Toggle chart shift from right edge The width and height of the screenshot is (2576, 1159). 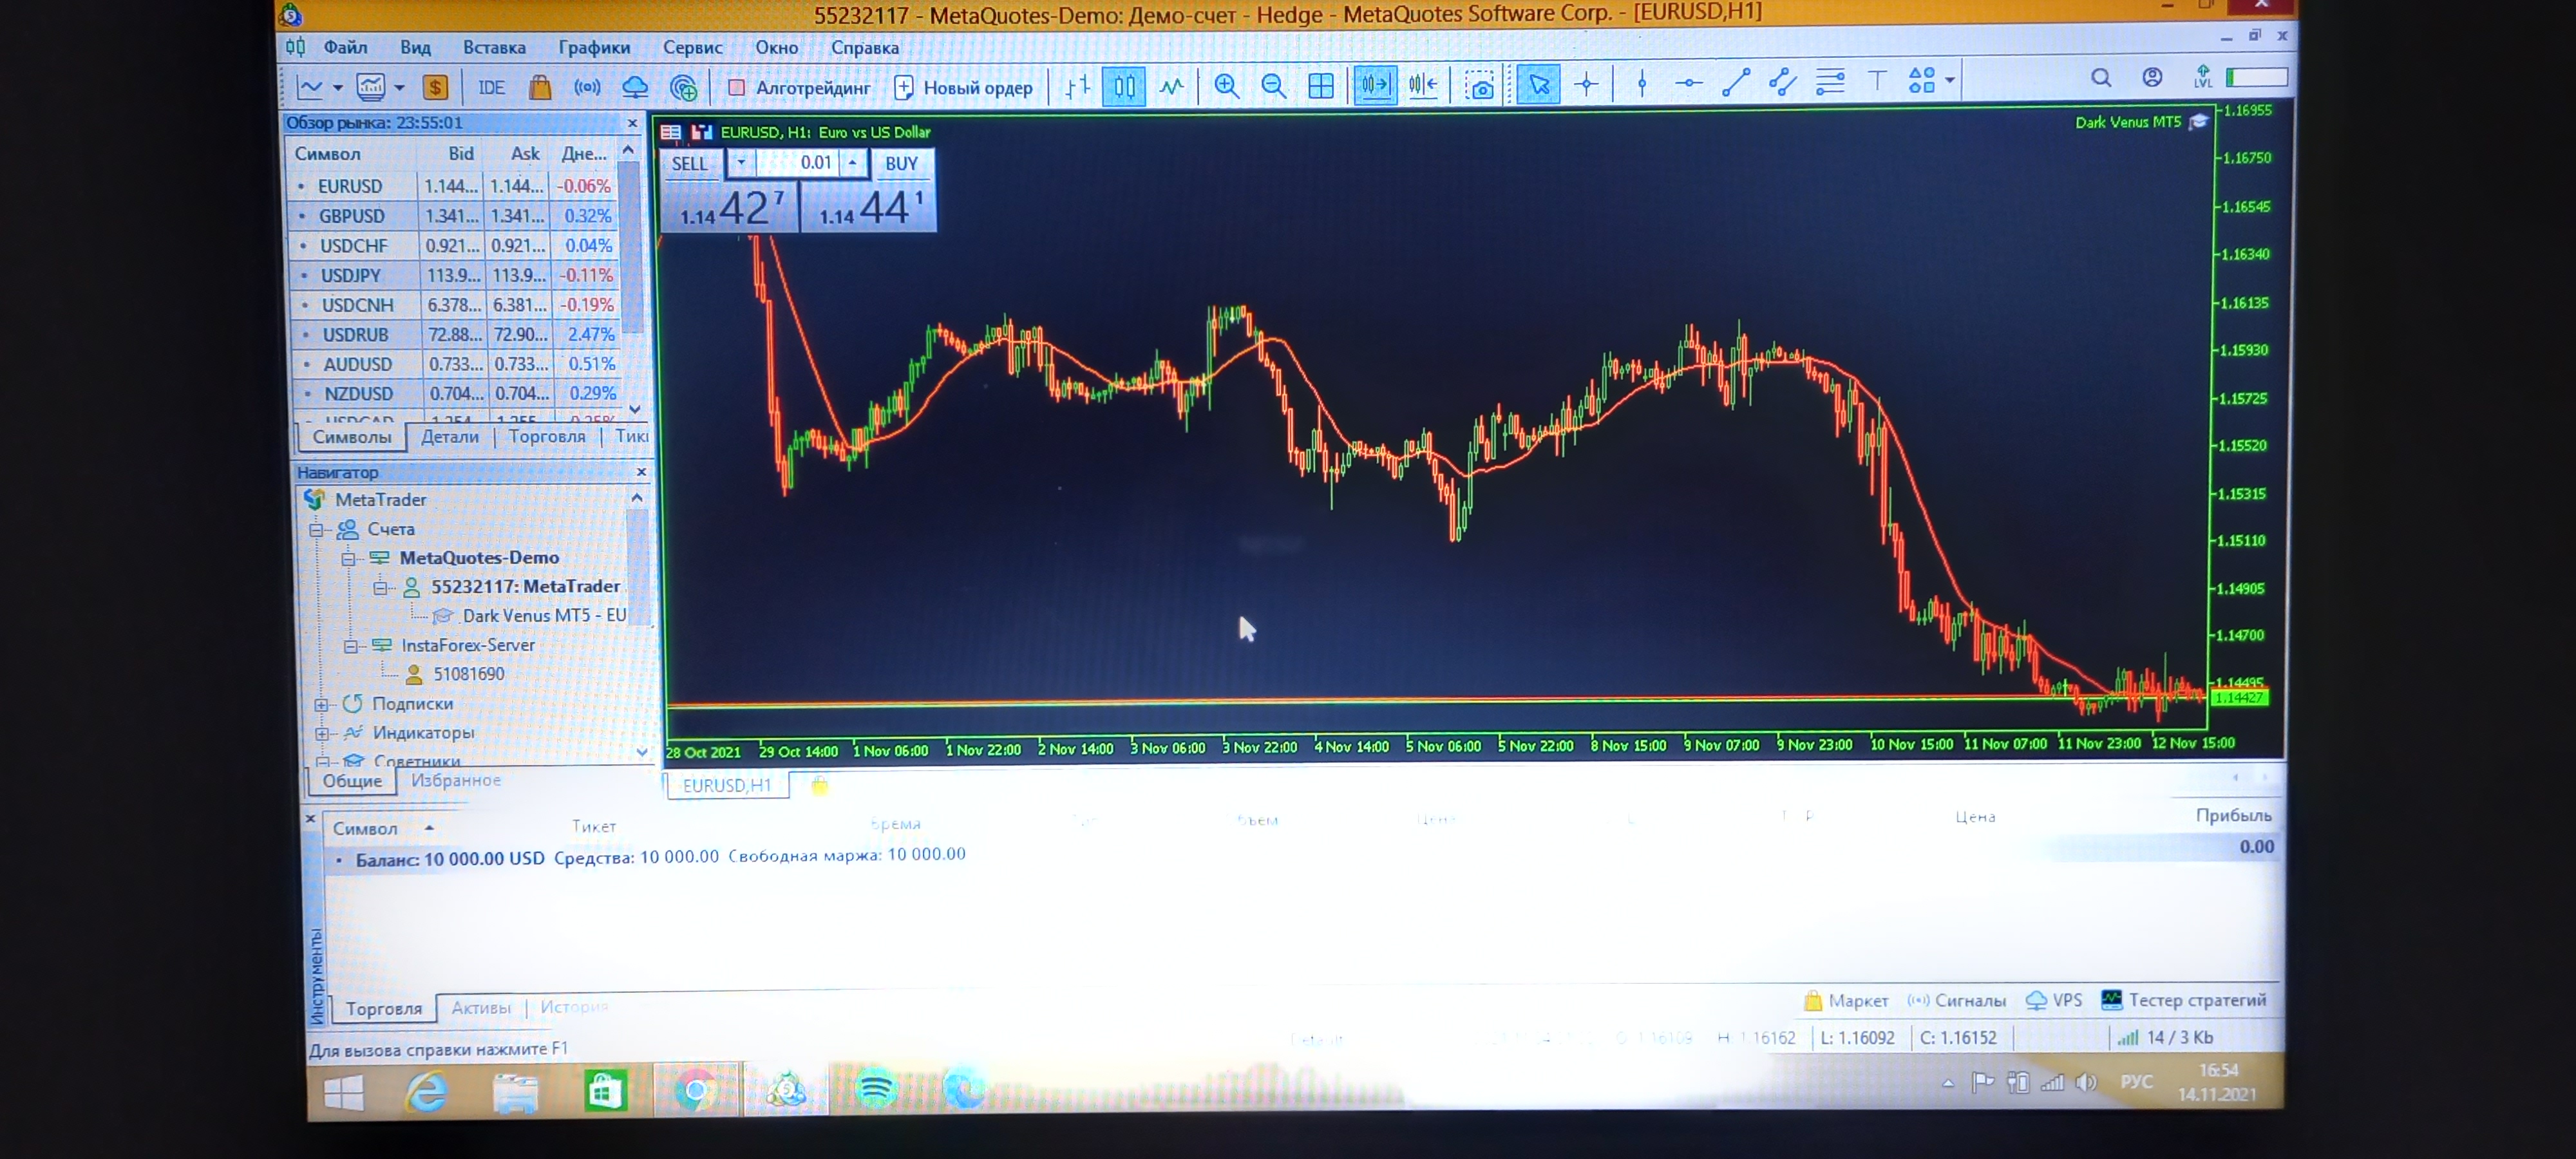point(1423,85)
